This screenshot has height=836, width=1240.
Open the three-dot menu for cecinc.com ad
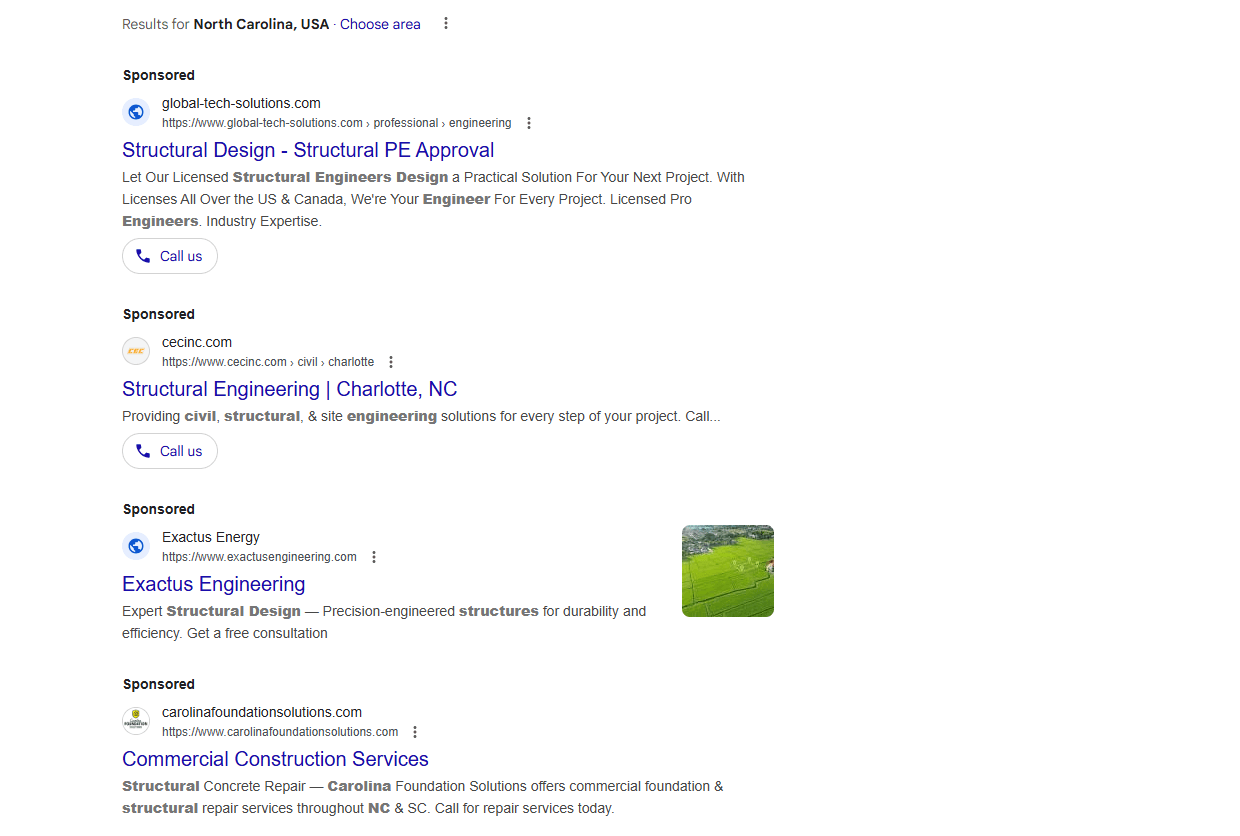click(x=391, y=362)
